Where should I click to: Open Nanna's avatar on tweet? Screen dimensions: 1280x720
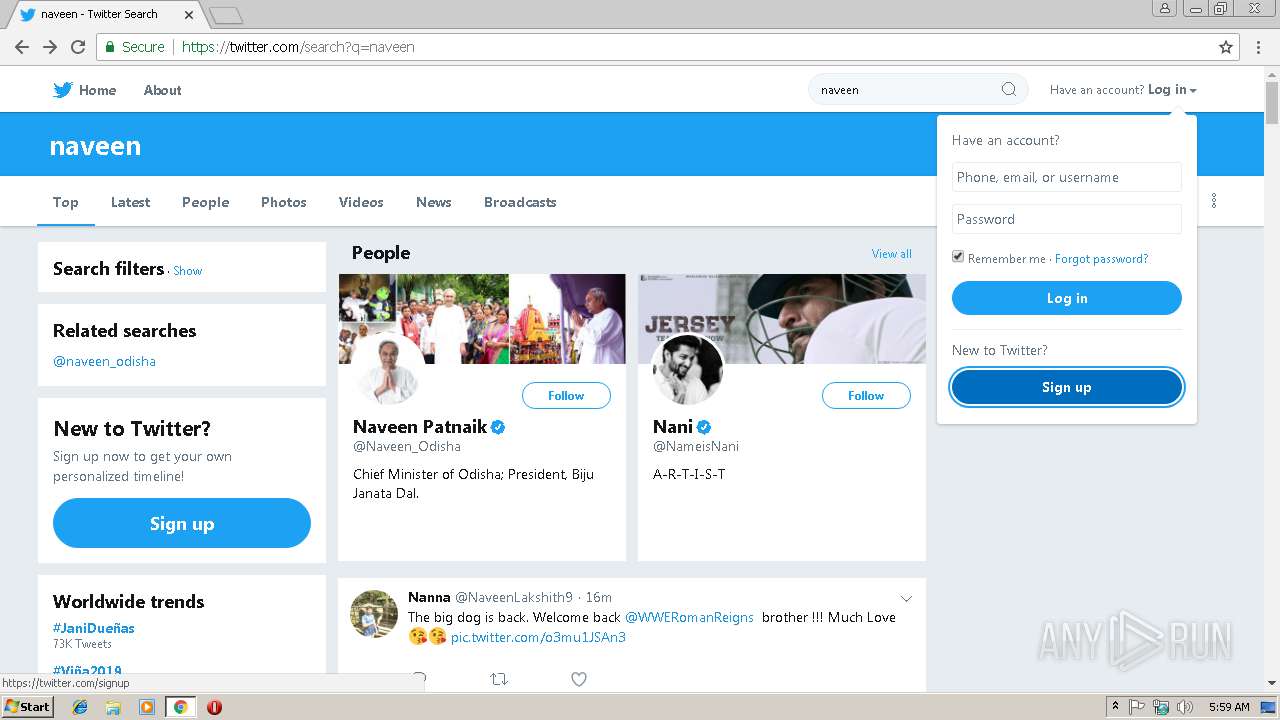(373, 613)
